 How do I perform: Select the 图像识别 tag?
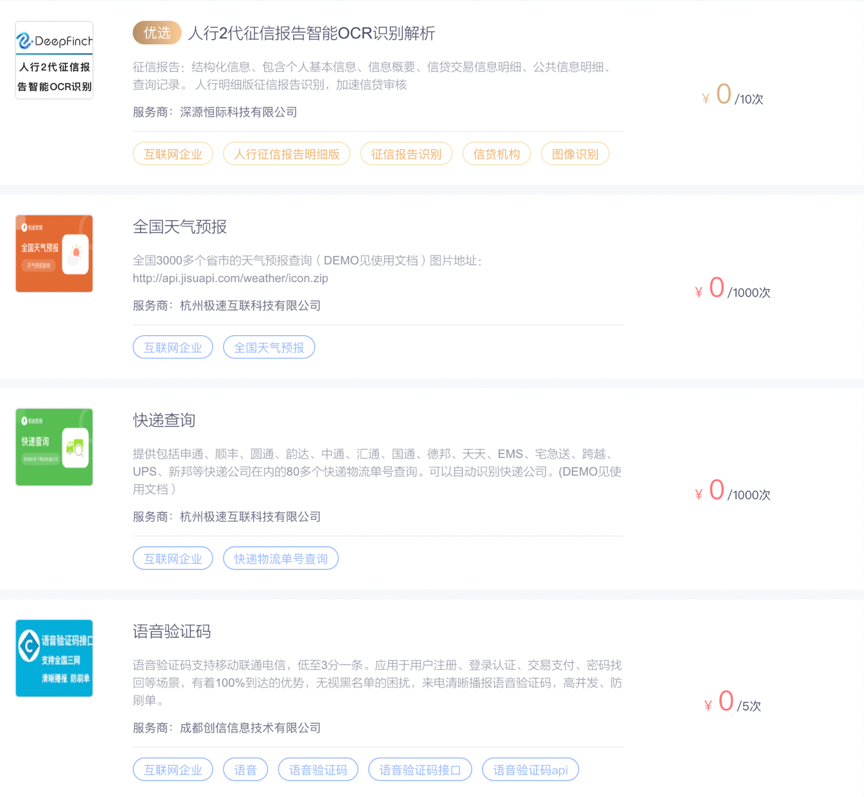tap(575, 154)
